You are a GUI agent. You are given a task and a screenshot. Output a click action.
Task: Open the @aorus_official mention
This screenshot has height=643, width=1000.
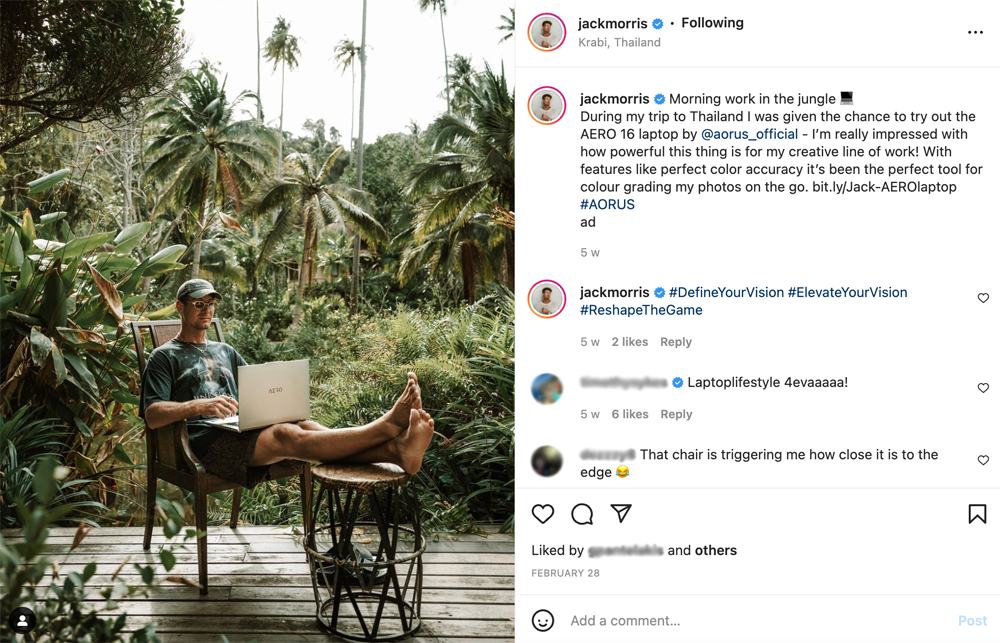(749, 134)
